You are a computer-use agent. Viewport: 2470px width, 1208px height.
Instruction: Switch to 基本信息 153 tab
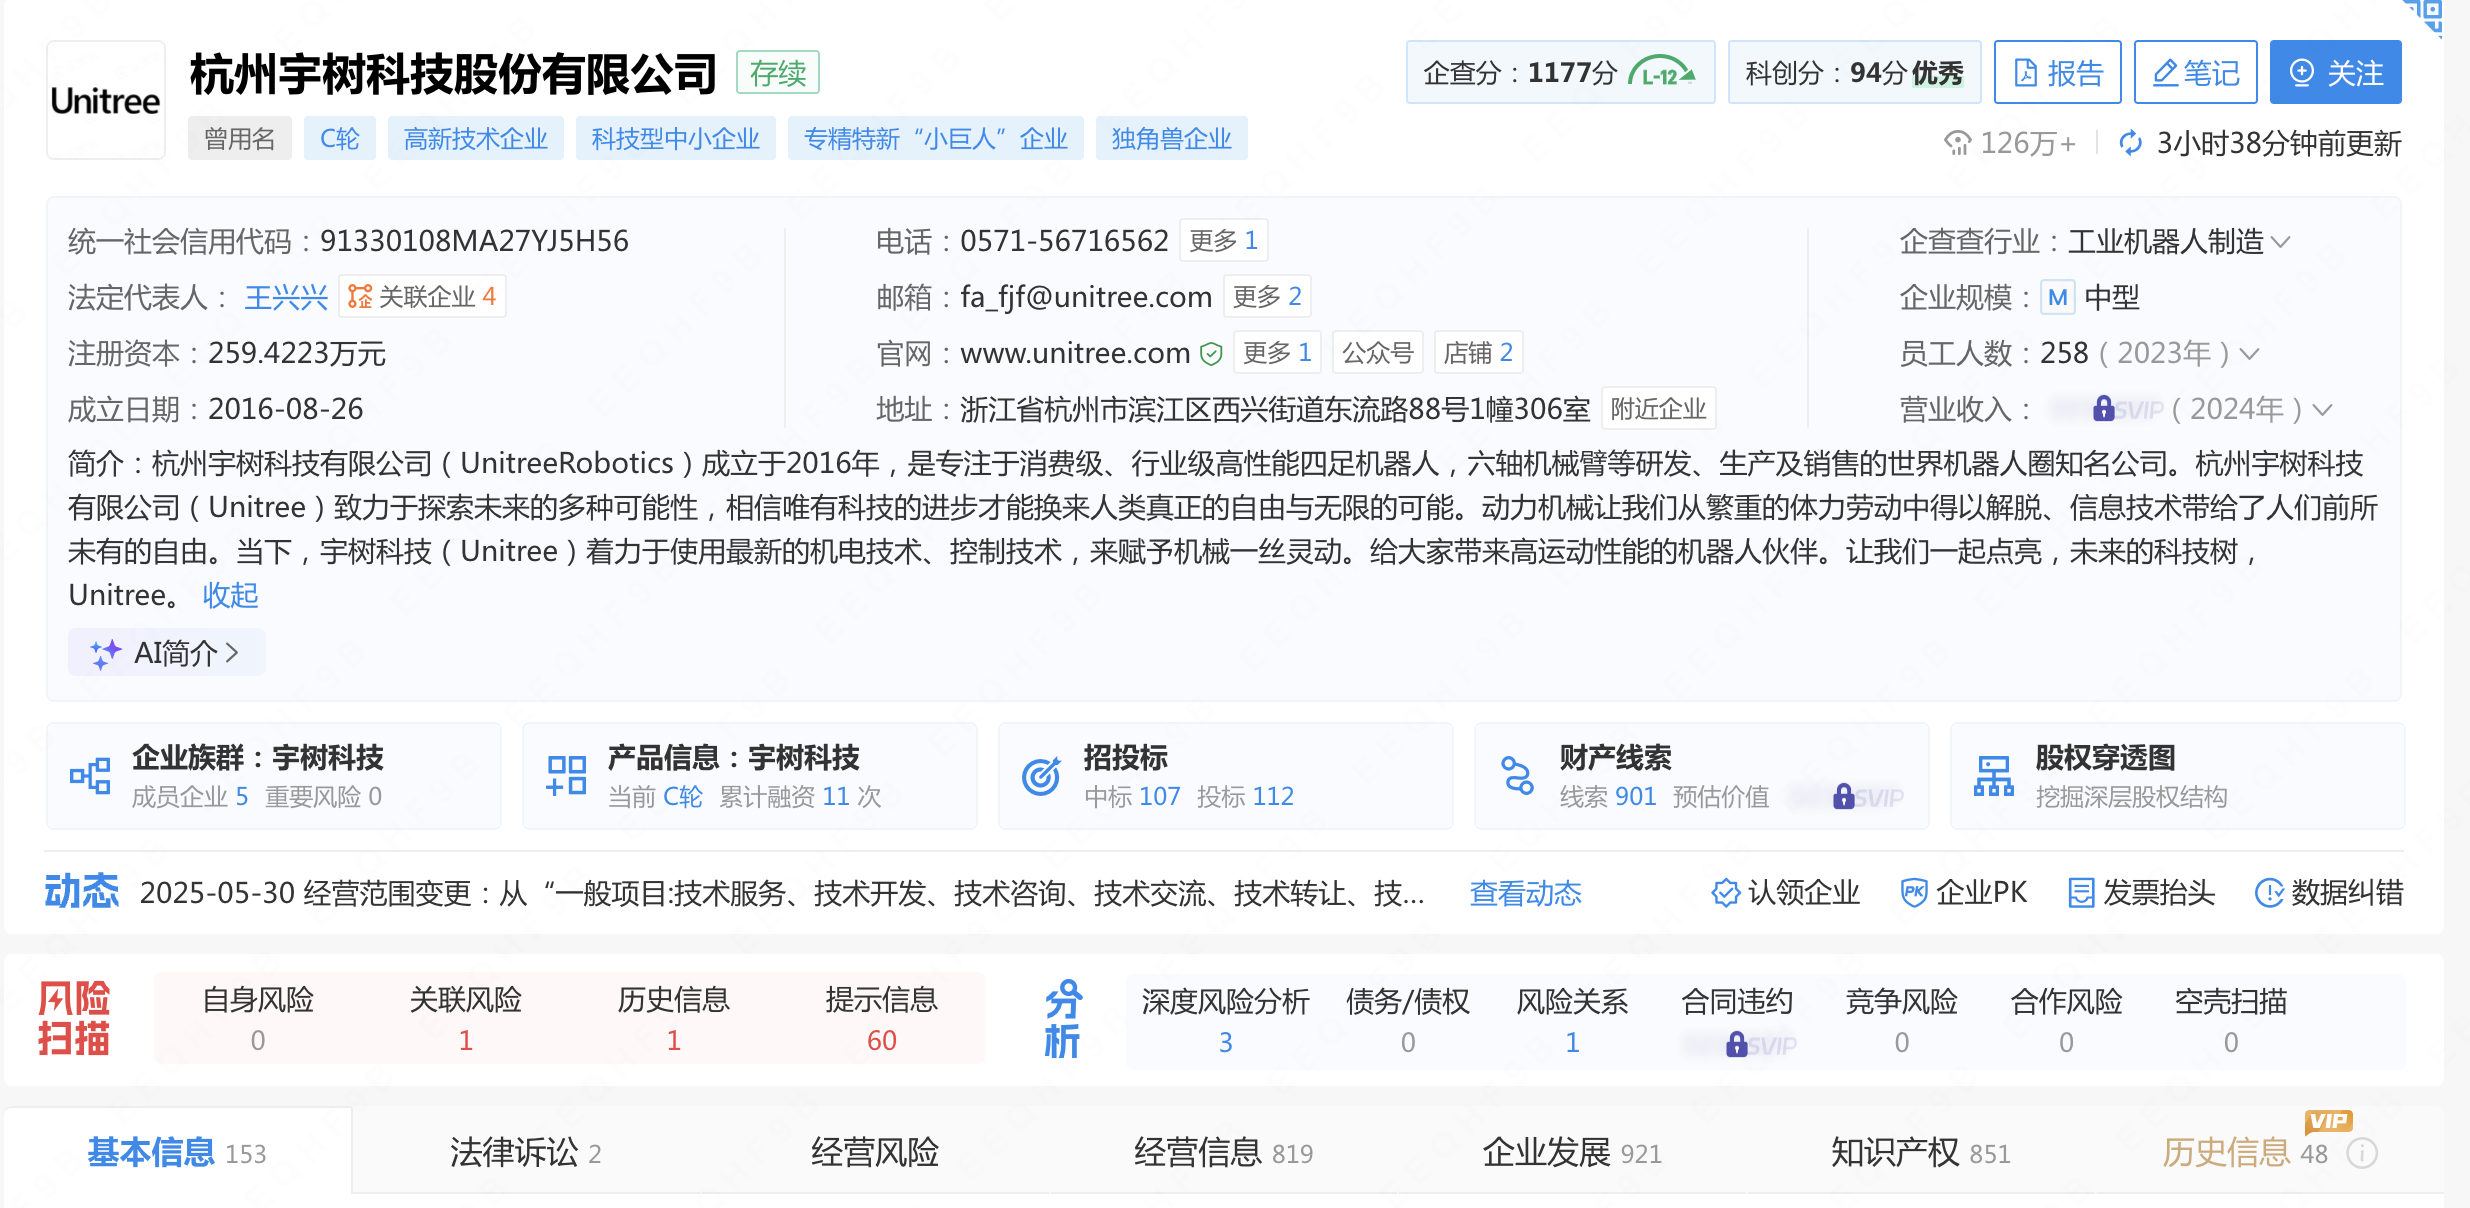(177, 1153)
